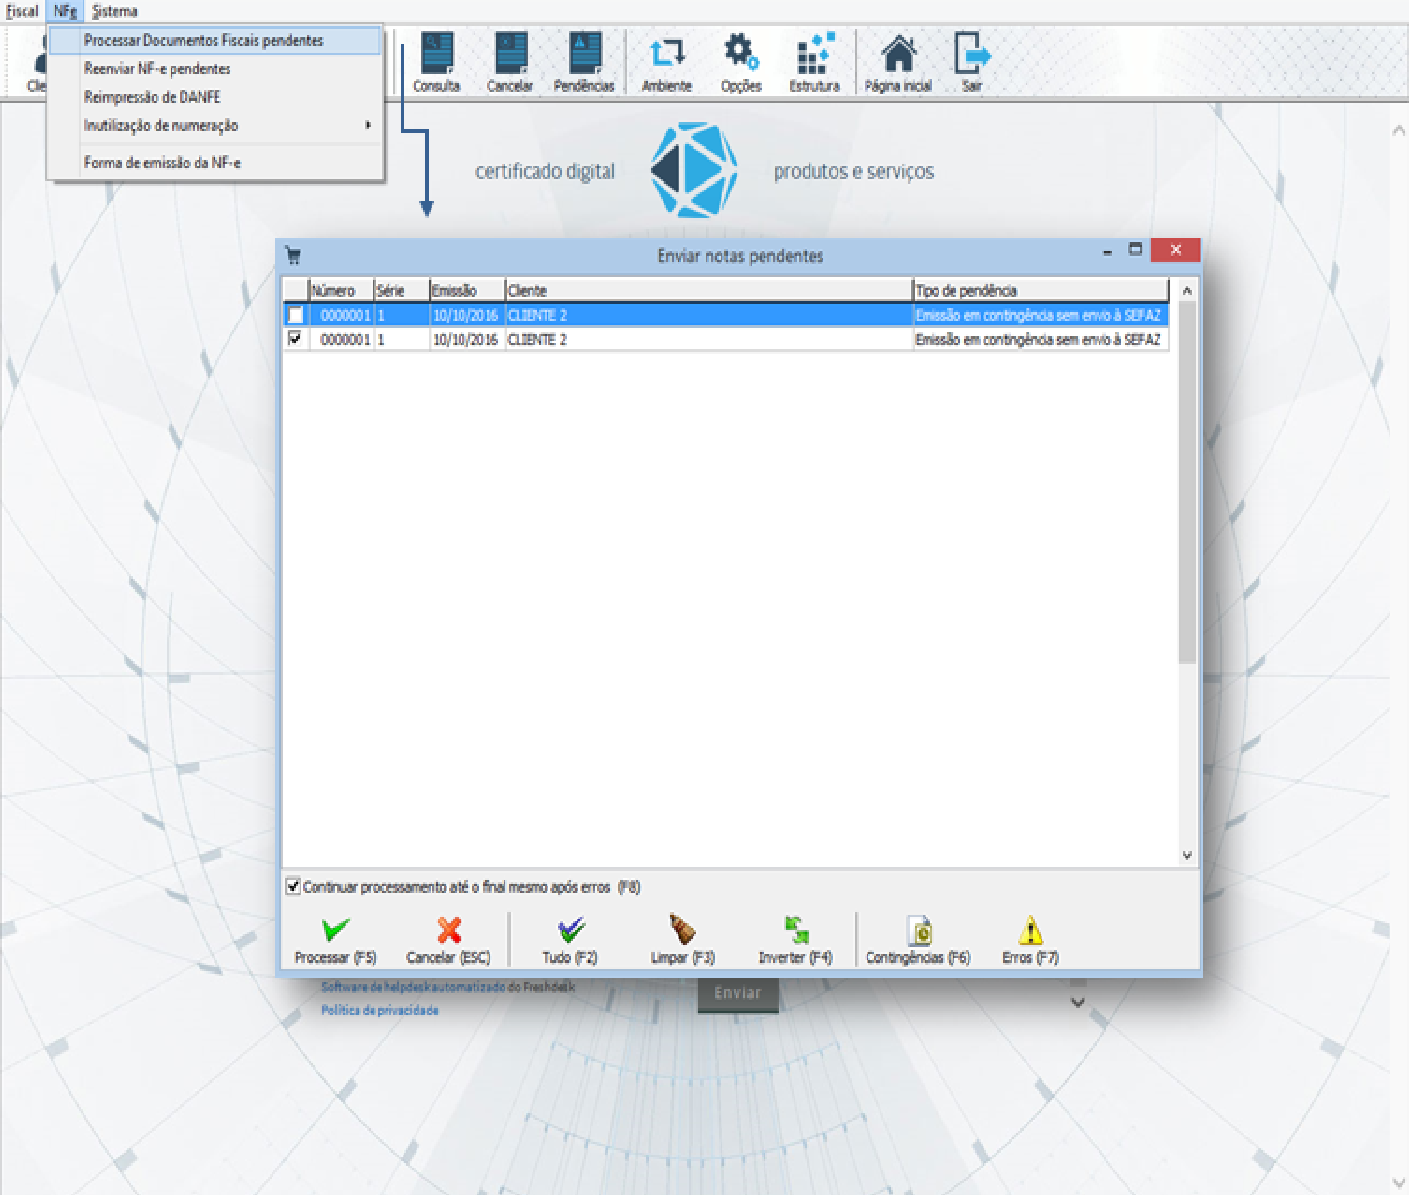The height and width of the screenshot is (1195, 1409).
Task: Select CLIENTE 2 in highlighted first row
Action: tap(537, 315)
